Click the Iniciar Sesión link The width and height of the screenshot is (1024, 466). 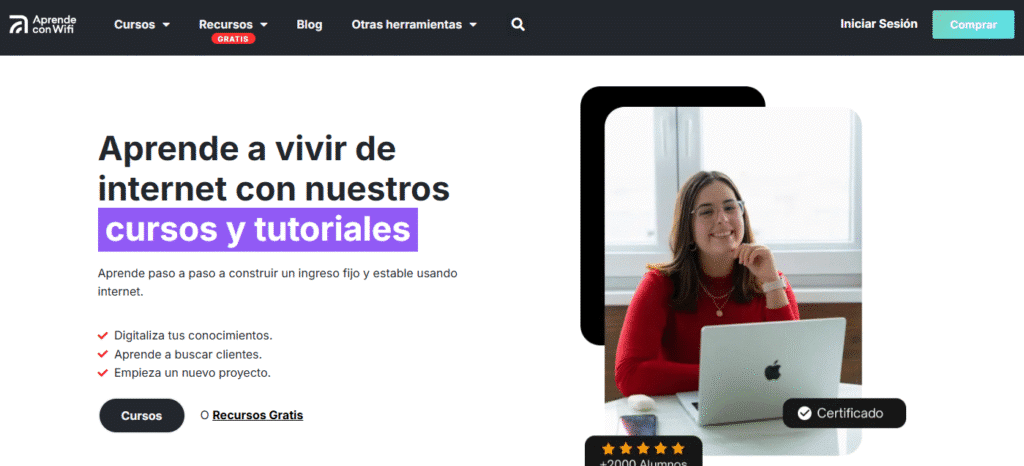879,24
